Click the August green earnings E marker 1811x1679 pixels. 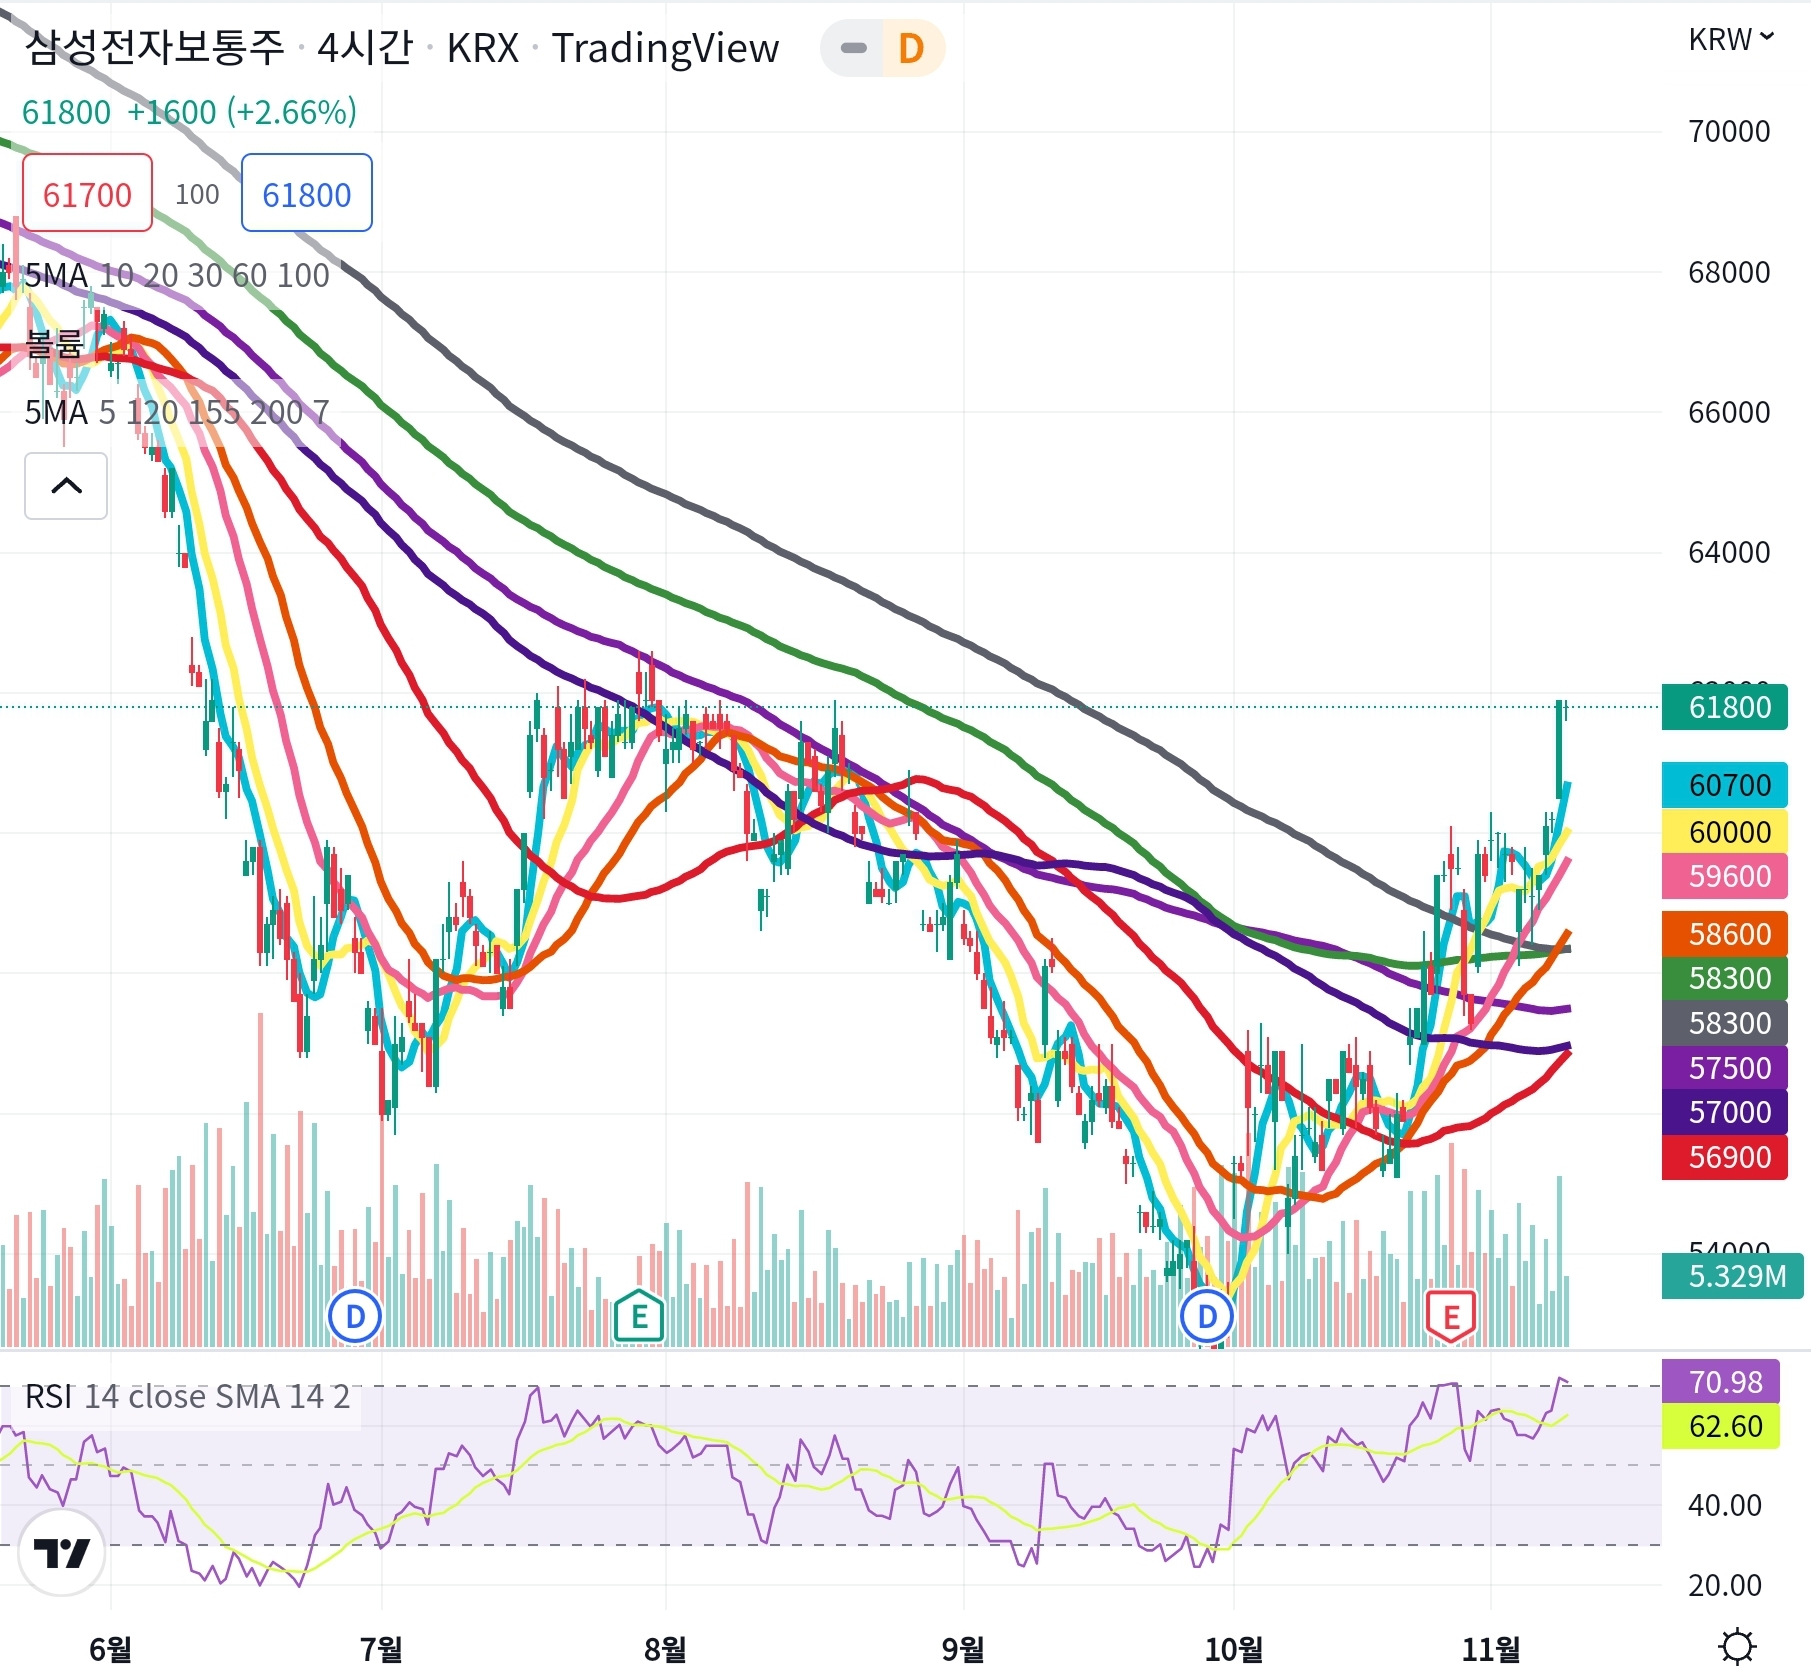639,1317
